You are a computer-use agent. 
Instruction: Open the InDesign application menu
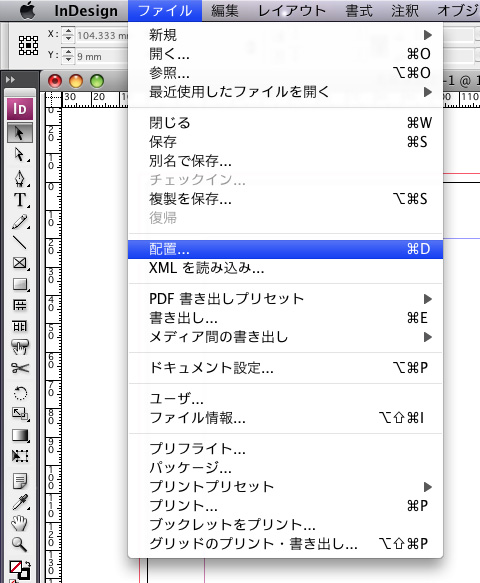click(x=86, y=11)
